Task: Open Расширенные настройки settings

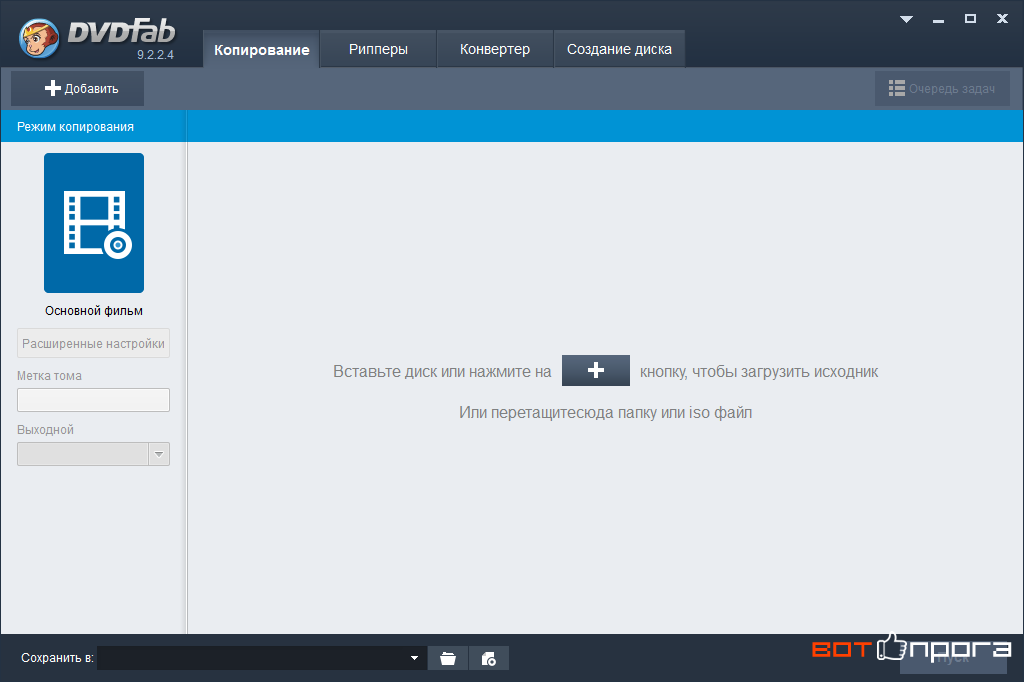Action: point(93,343)
